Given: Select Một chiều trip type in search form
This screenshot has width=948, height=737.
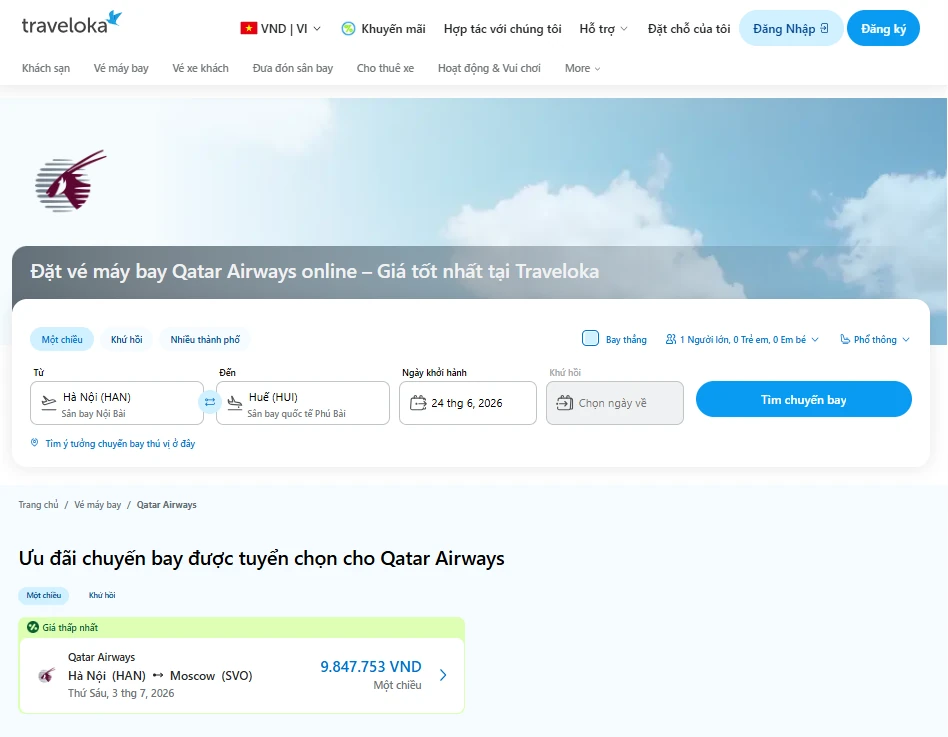Looking at the screenshot, I should 62,339.
